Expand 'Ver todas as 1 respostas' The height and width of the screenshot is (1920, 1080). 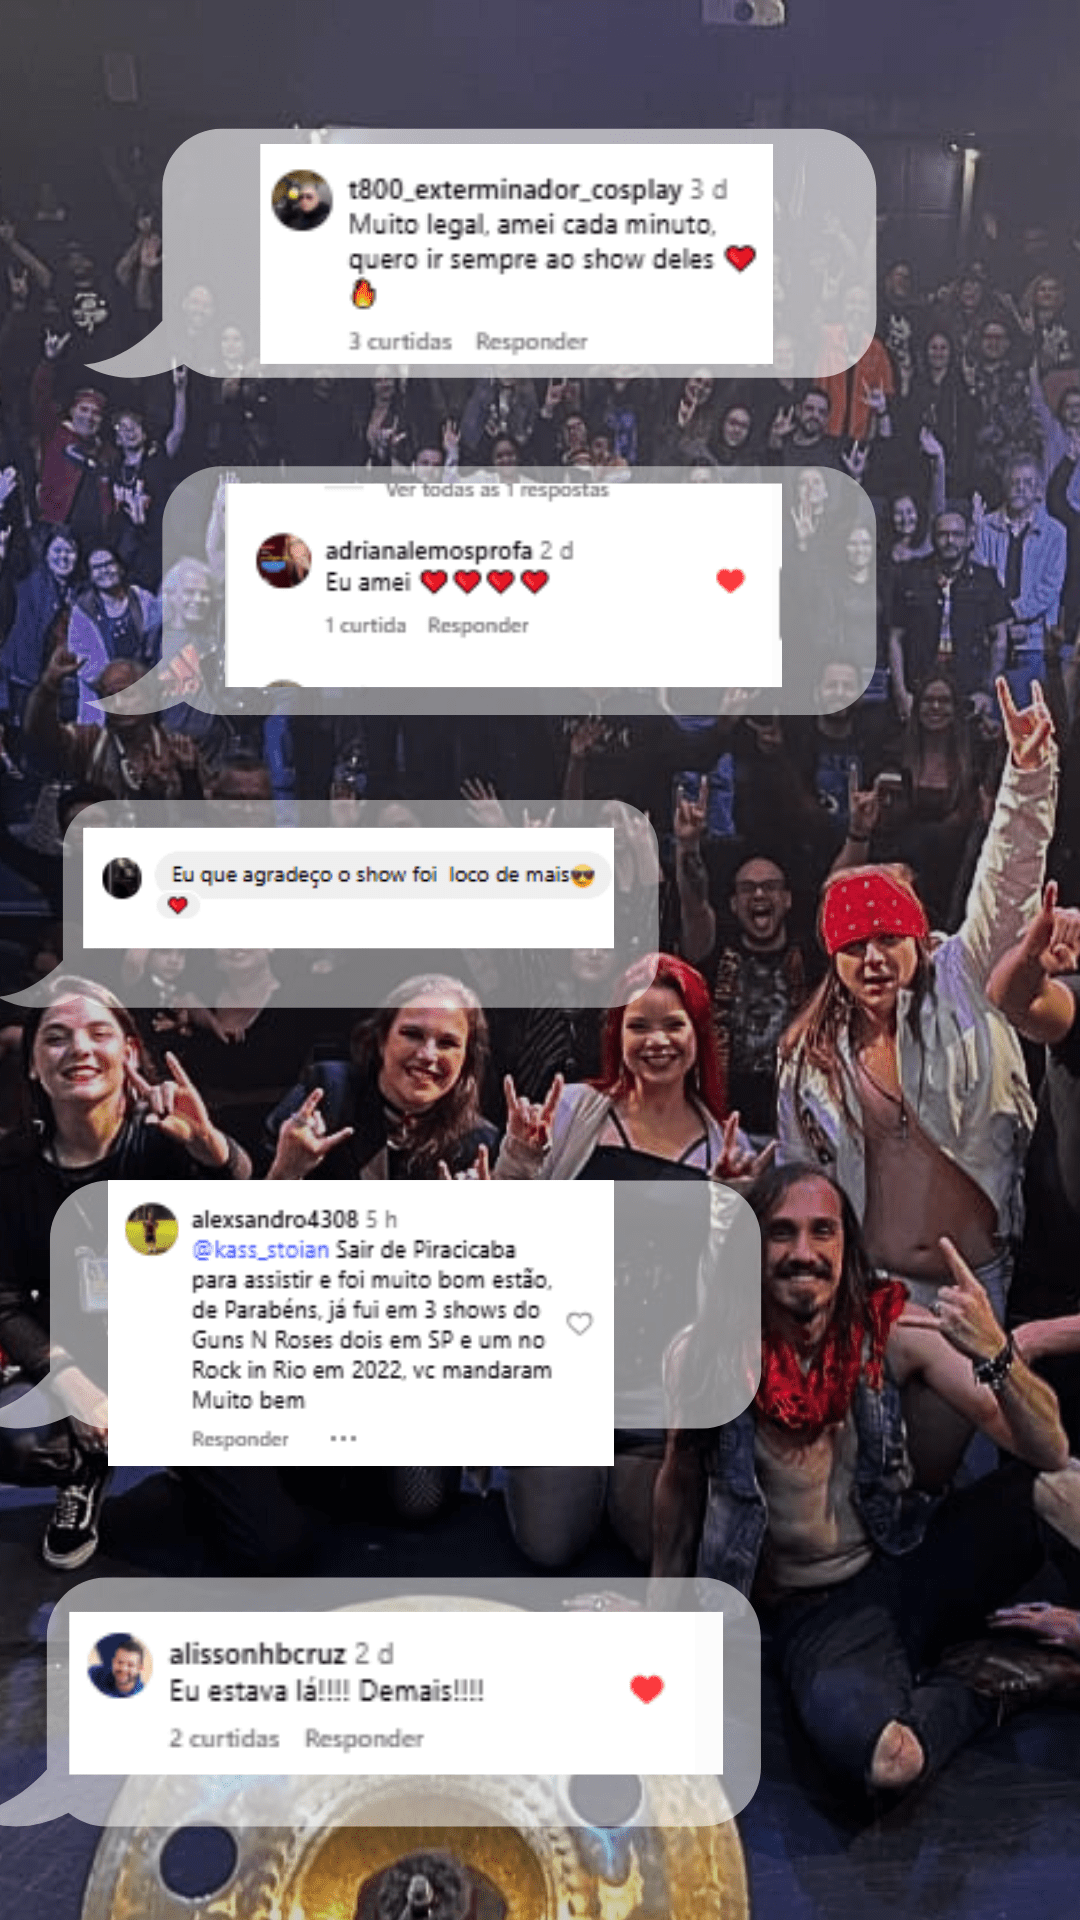tap(497, 490)
